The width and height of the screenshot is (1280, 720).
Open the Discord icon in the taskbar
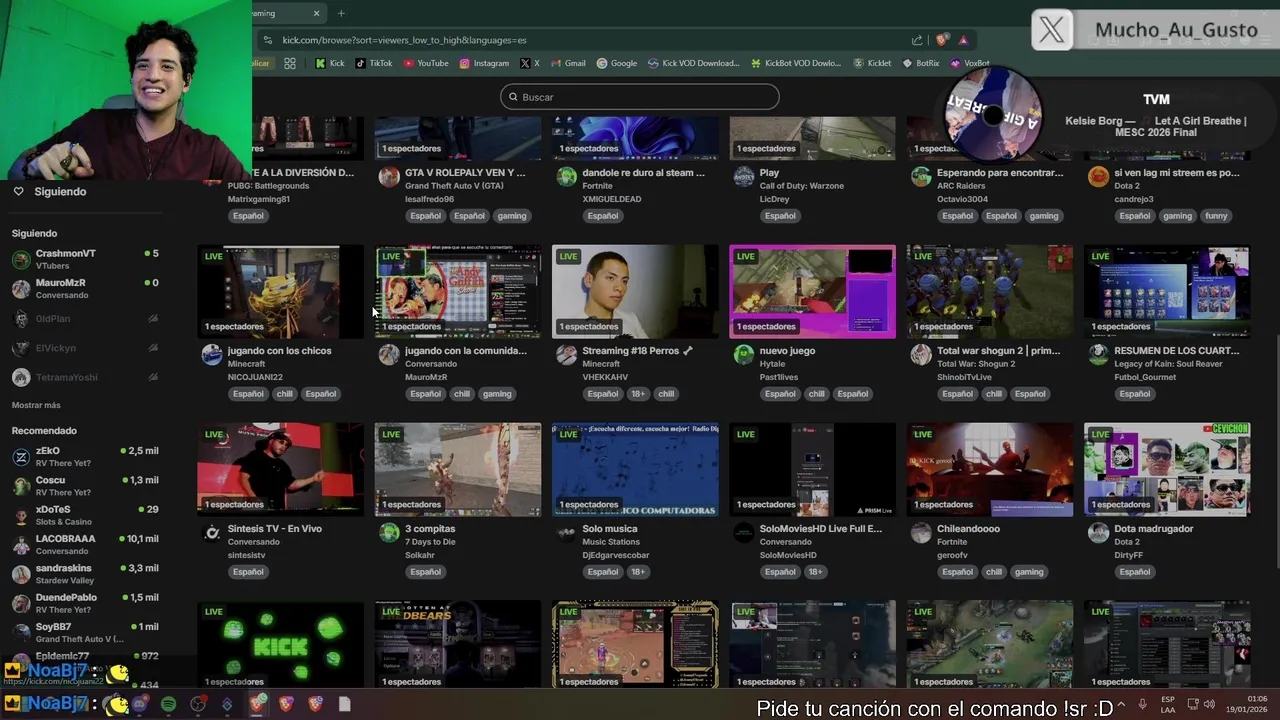point(140,704)
